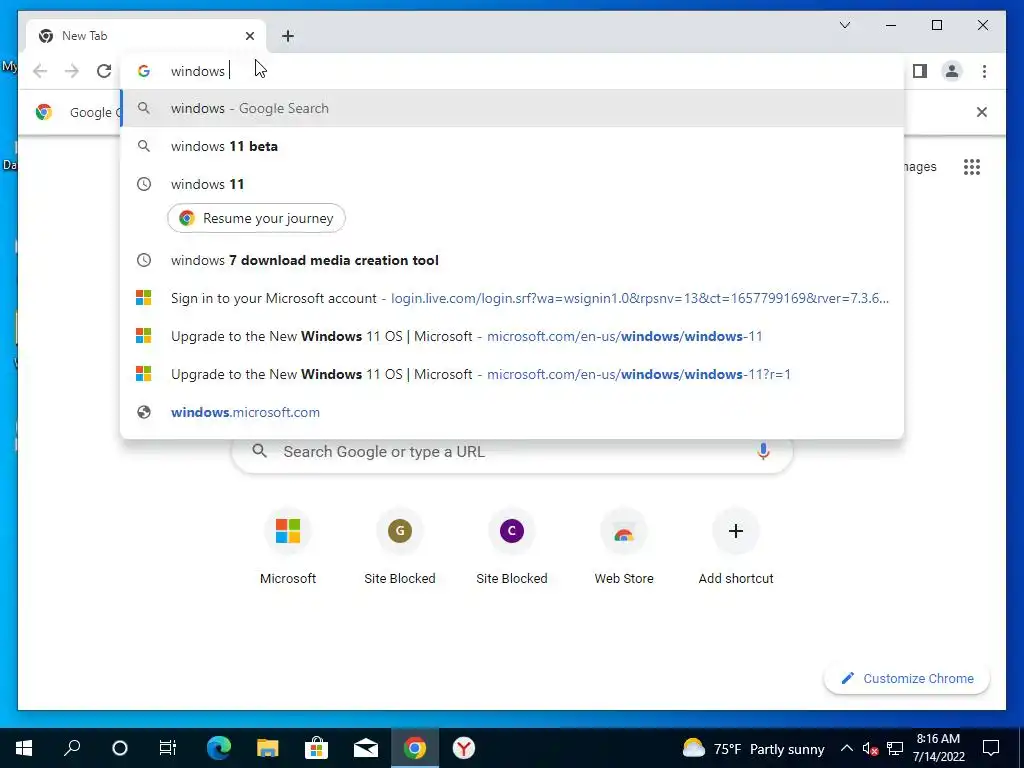Open the Web Store shortcut

click(x=624, y=547)
